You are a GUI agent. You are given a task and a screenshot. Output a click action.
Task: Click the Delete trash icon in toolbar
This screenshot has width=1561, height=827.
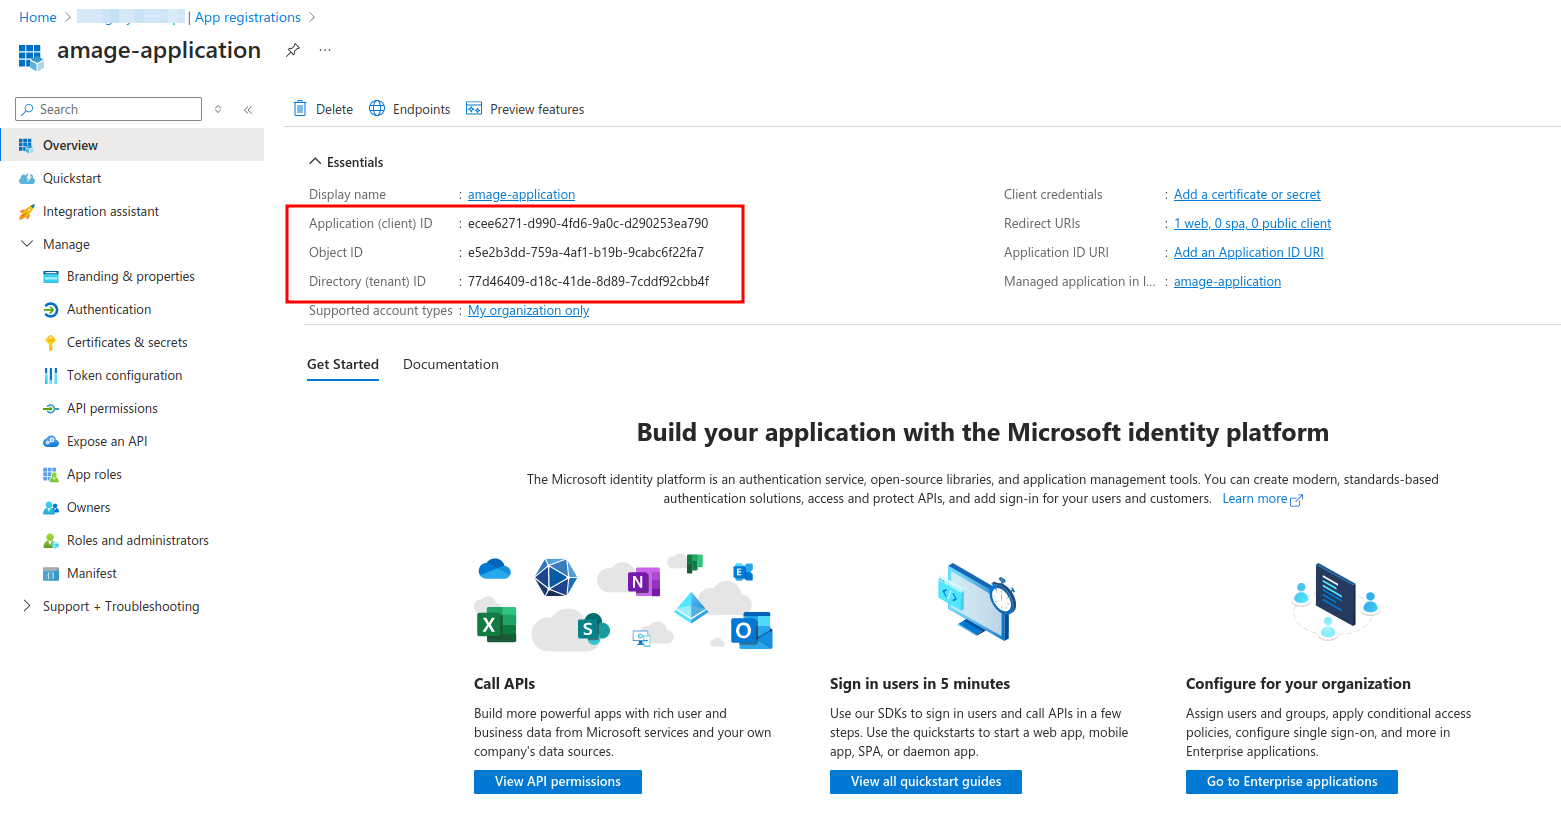coord(300,109)
